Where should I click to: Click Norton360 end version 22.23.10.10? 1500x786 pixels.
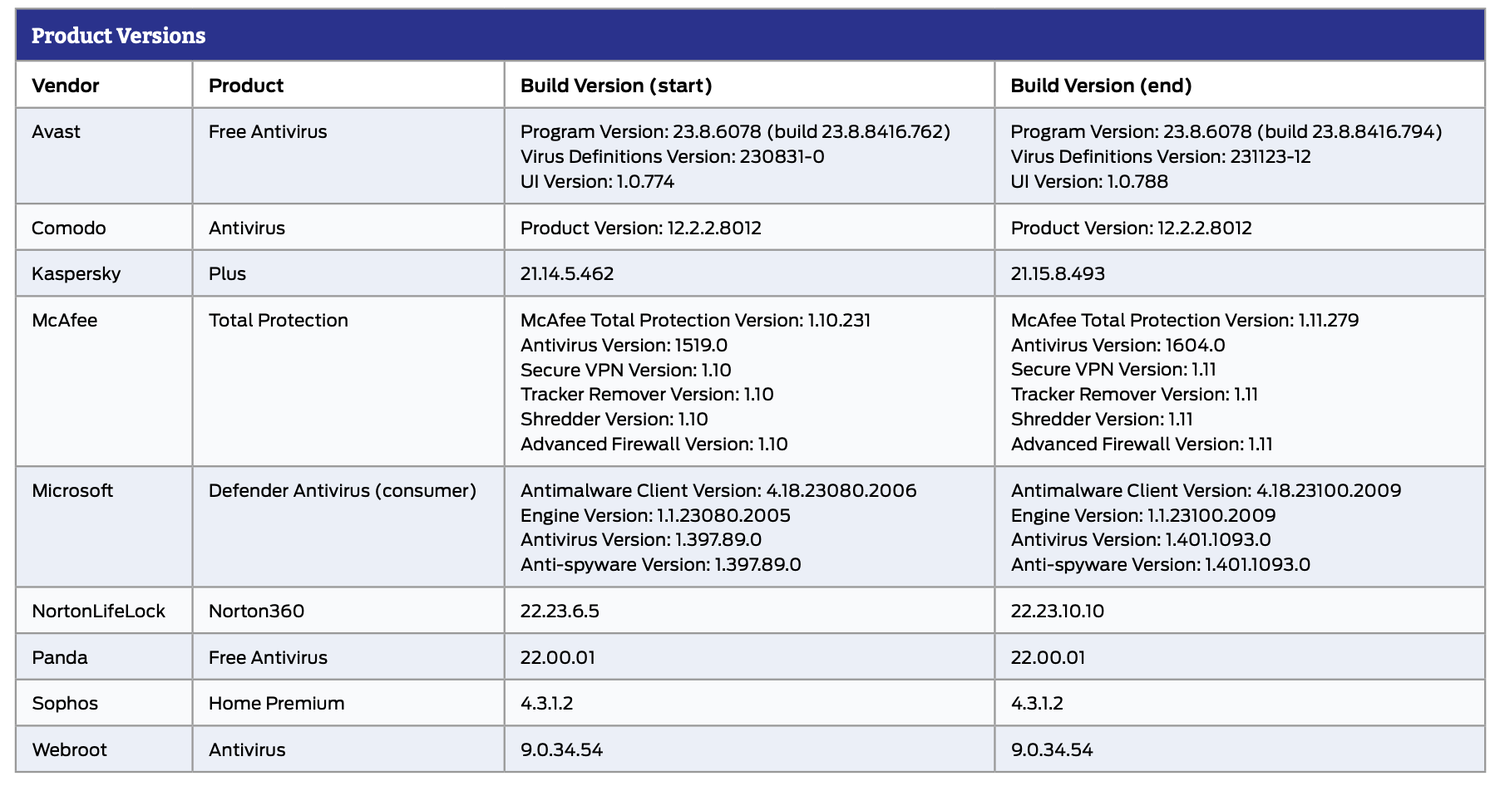(x=1058, y=611)
